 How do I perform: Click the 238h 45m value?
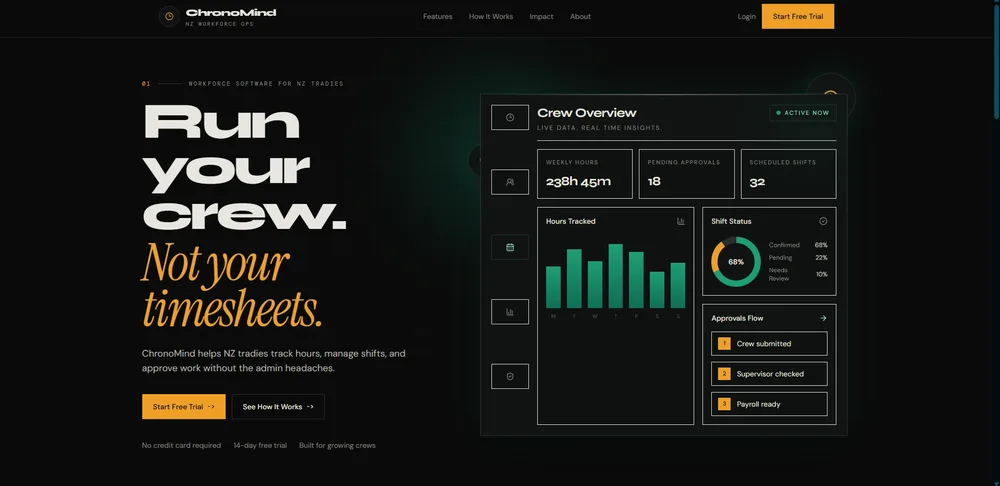(x=578, y=182)
